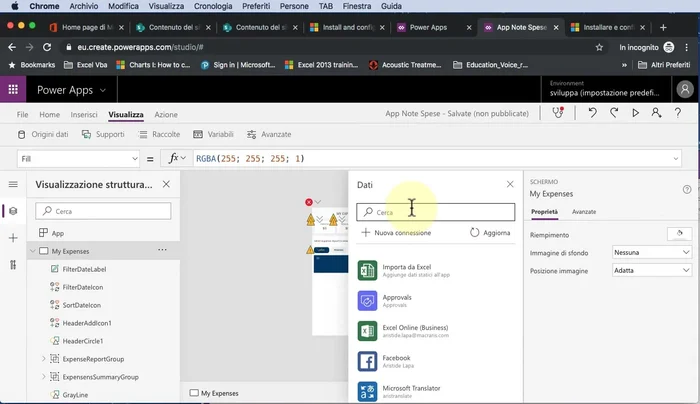Open advanced tools icon in left sidebar

[x=13, y=264]
